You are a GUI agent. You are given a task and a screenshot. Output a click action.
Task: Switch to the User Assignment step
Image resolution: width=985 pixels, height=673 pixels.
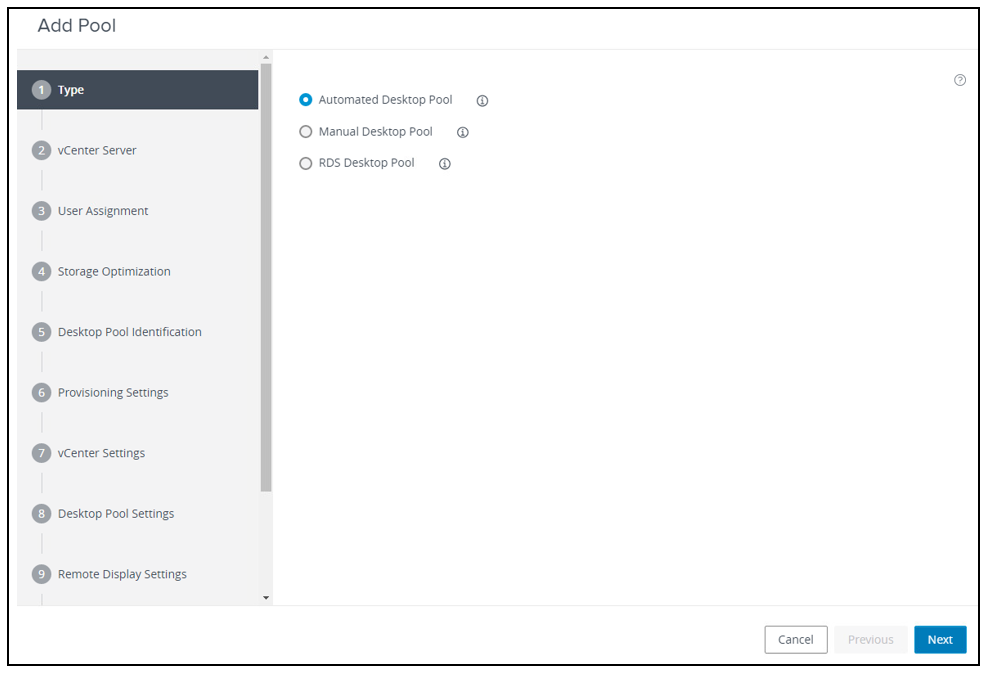tap(102, 210)
